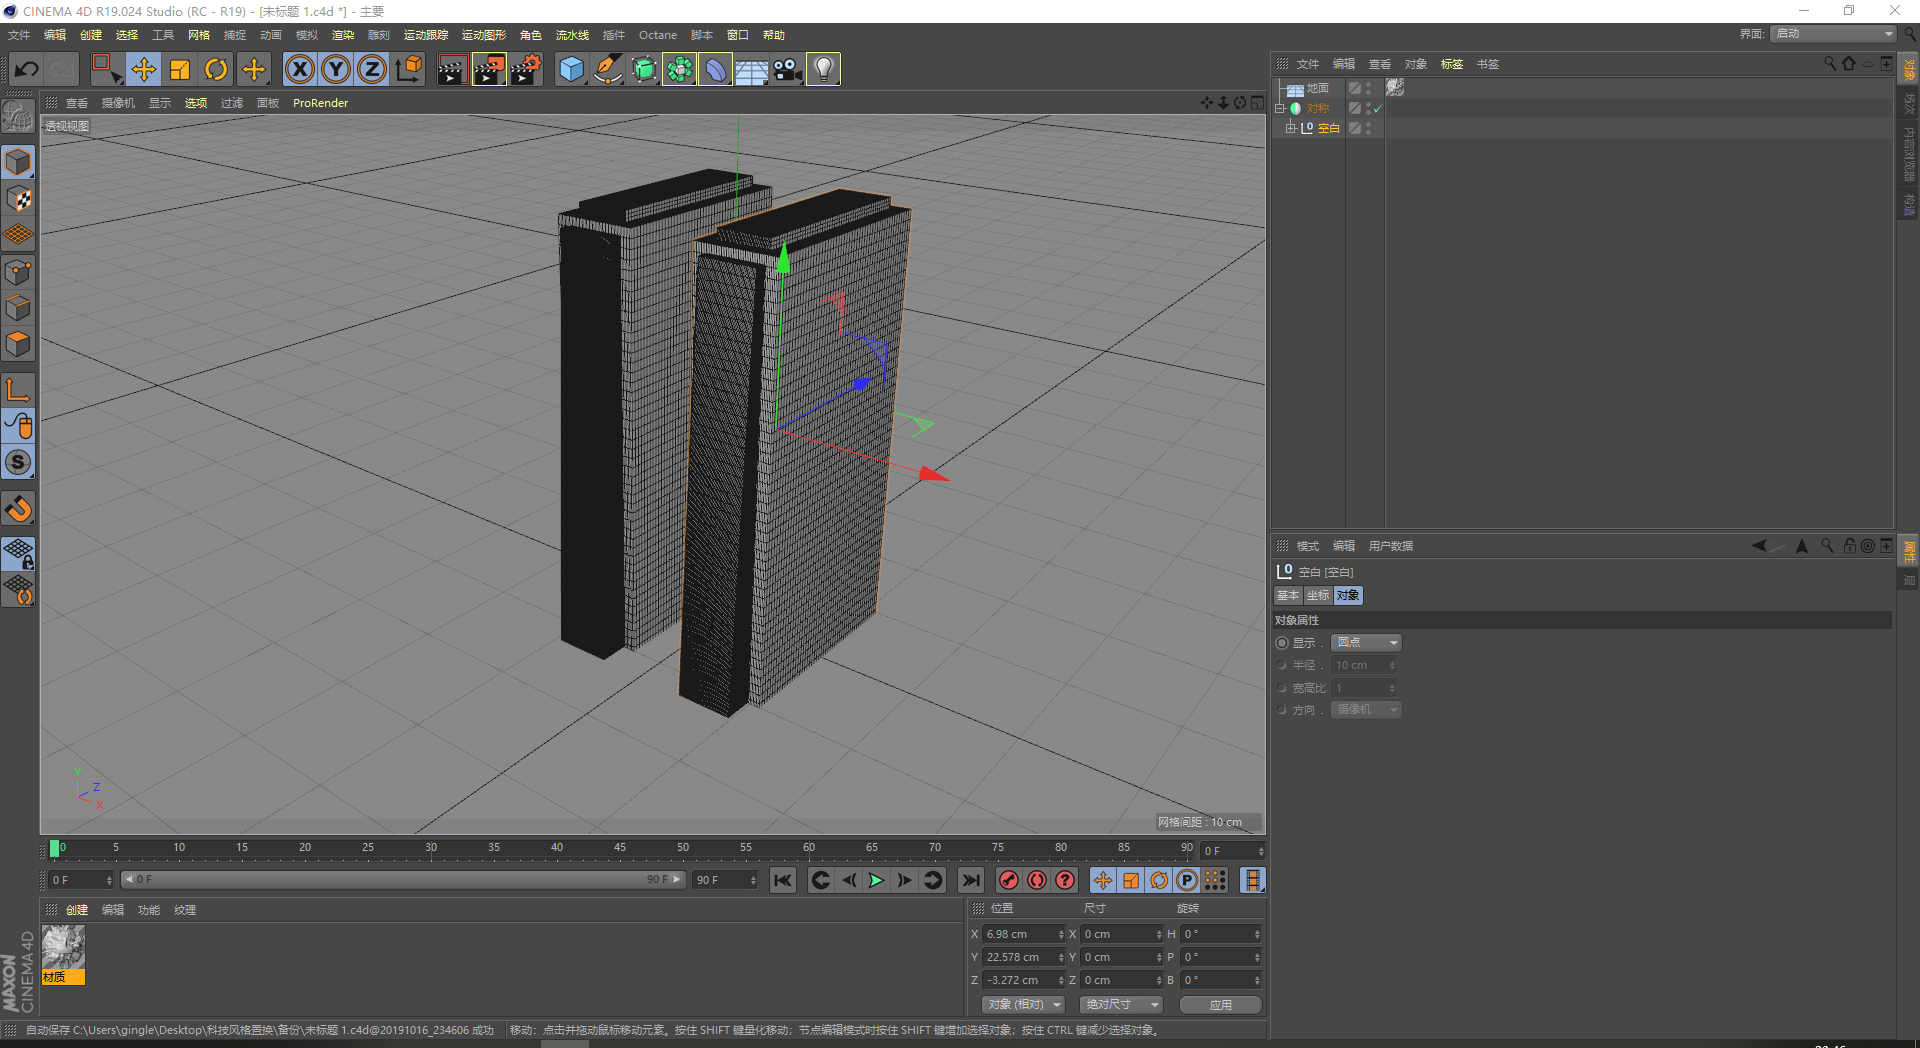
Task: Click the Undo arrow icon
Action: pos(27,69)
